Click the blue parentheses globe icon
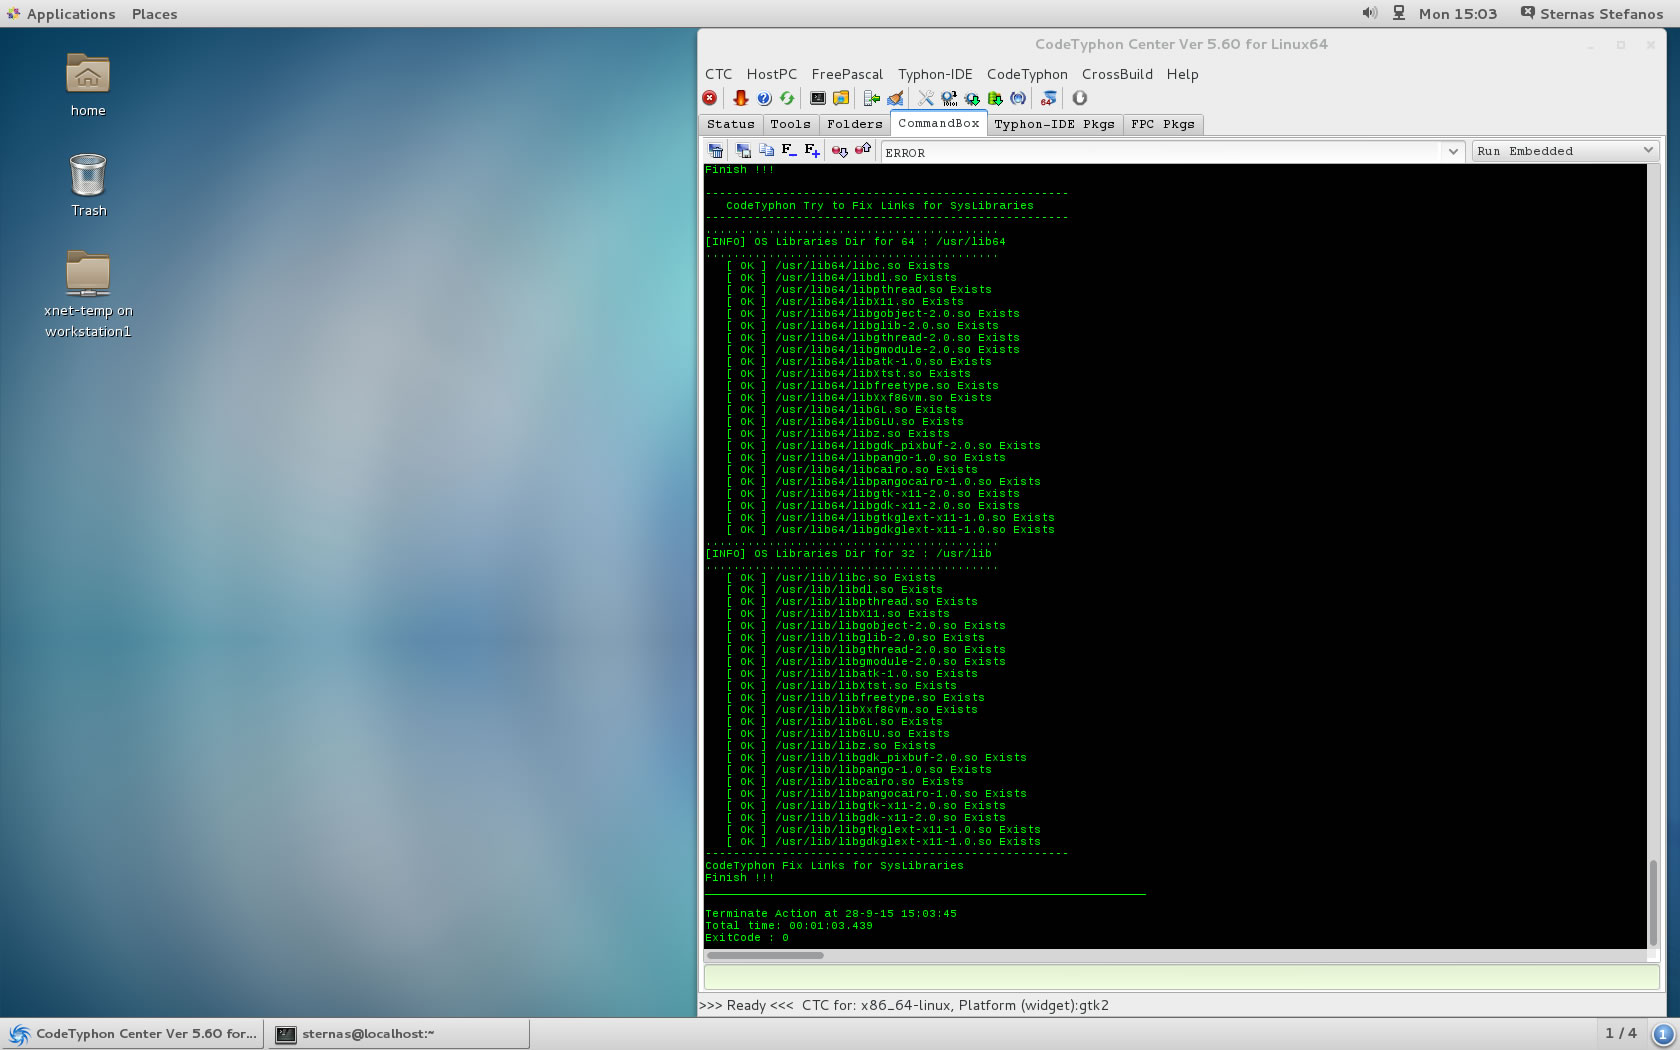Screen dimensions: 1680x1050 coord(1018,98)
